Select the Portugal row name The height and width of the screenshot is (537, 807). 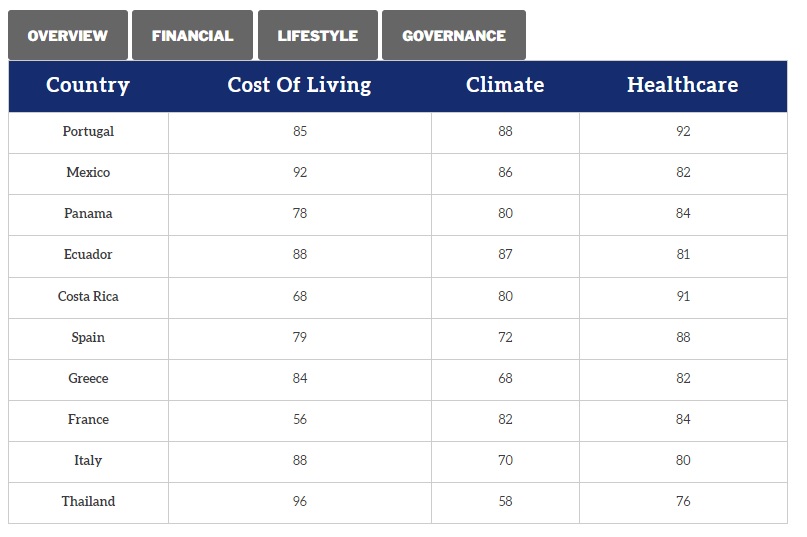(88, 132)
